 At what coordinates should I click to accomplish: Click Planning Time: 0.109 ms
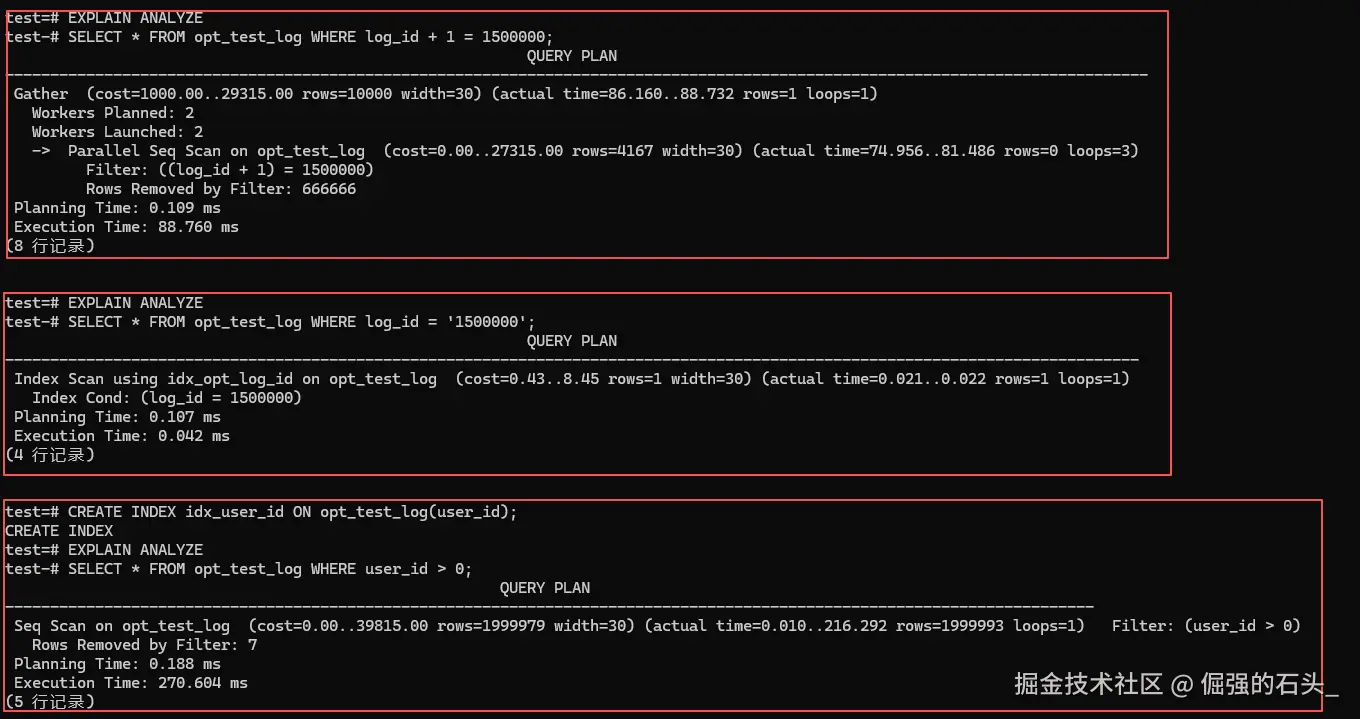tap(117, 208)
